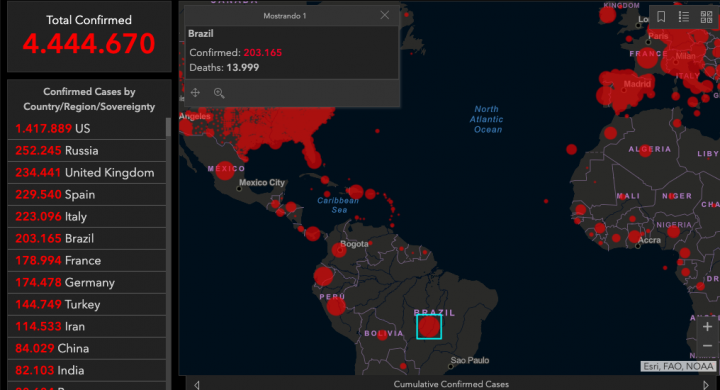
Task: Click the pan icon in the Brazil popup
Action: (195, 93)
